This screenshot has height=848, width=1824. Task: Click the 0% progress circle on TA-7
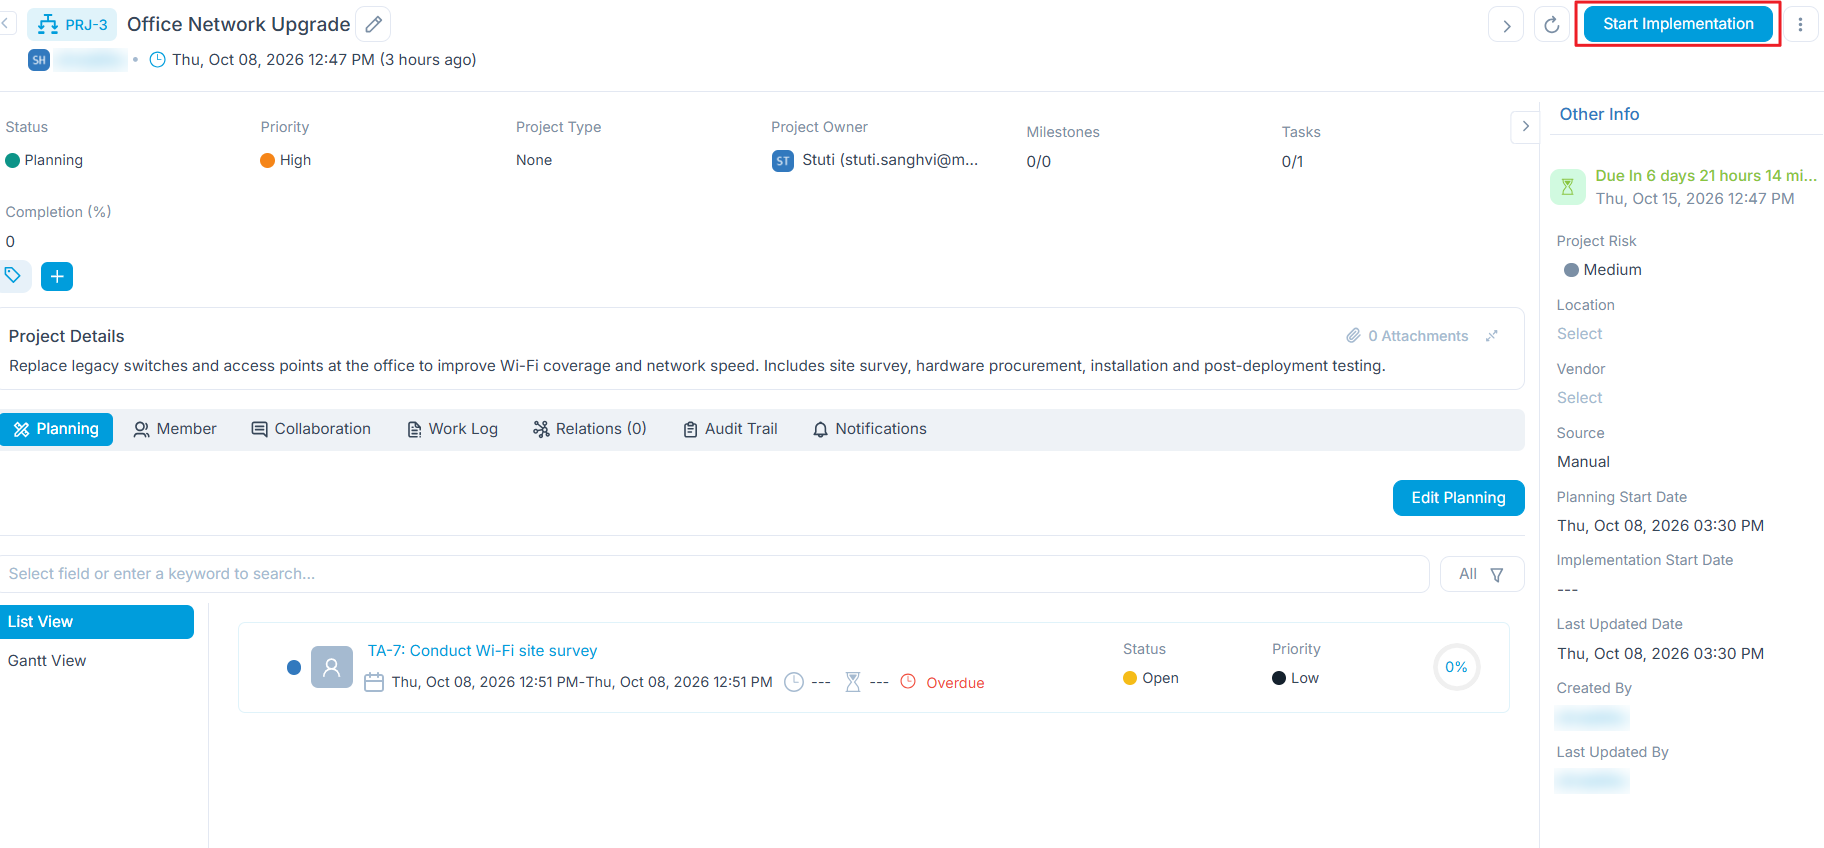tap(1456, 667)
